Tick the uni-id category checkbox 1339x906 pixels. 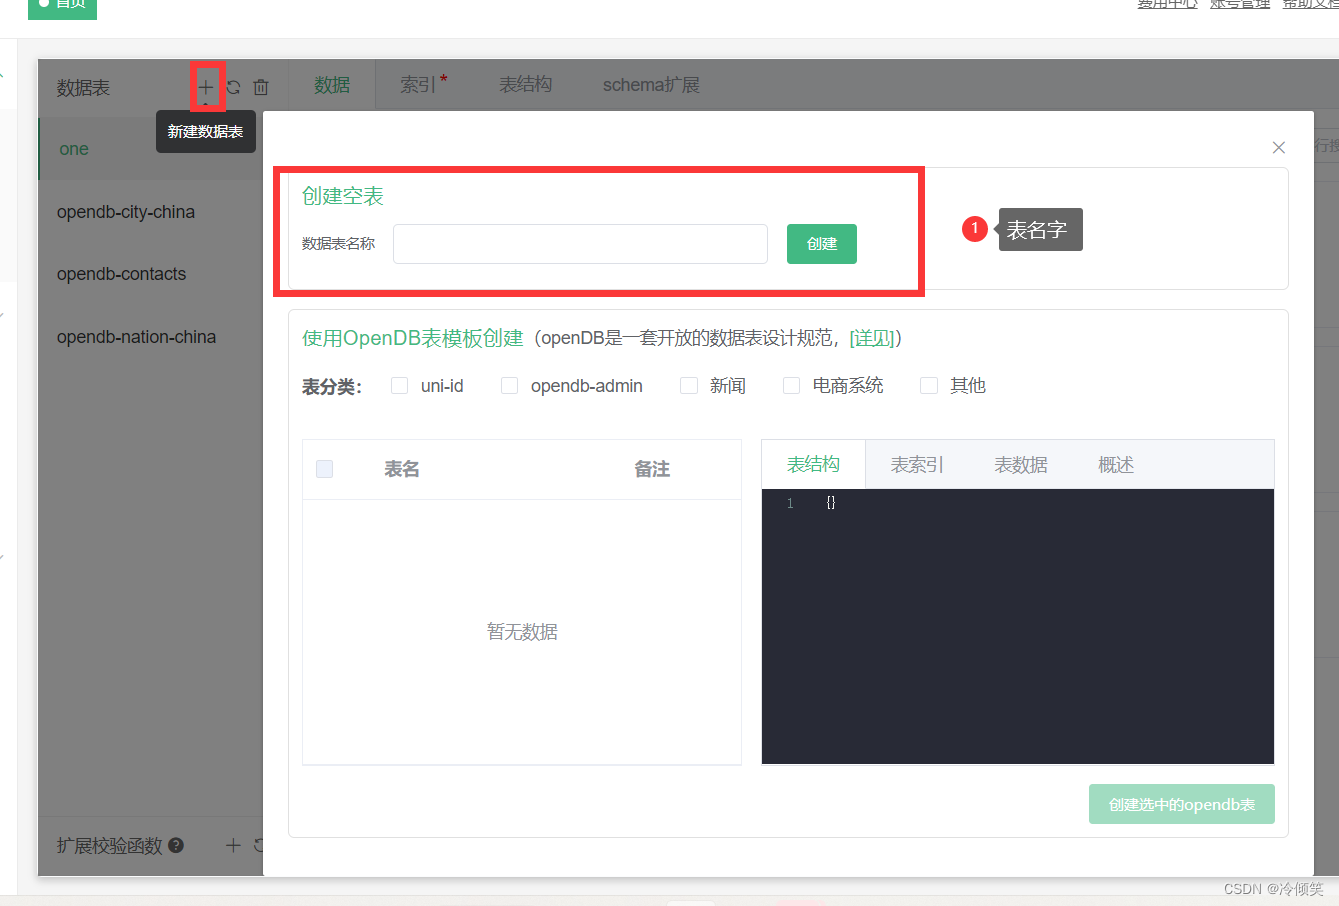pyautogui.click(x=399, y=385)
